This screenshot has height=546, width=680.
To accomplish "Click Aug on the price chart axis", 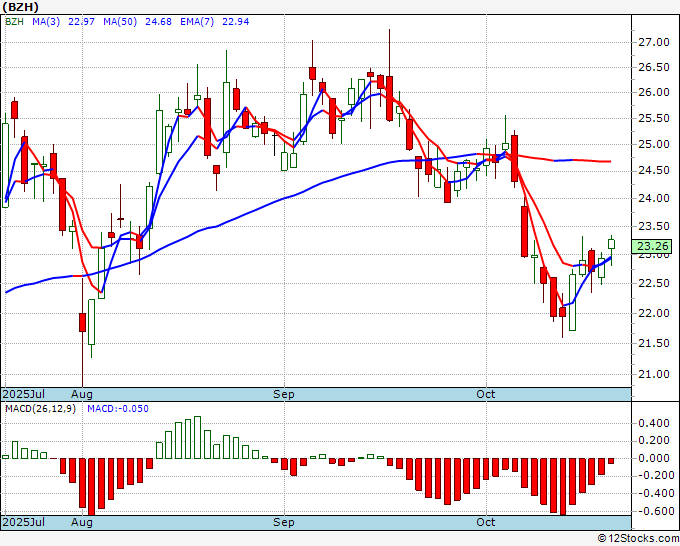I will 82,394.
